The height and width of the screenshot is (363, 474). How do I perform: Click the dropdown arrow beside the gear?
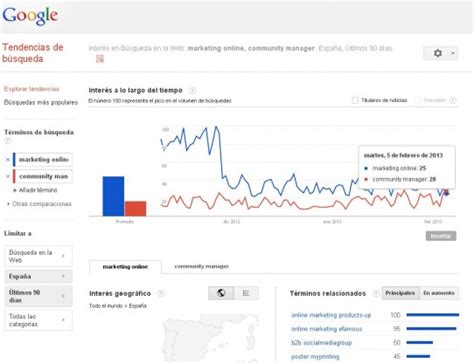(453, 53)
